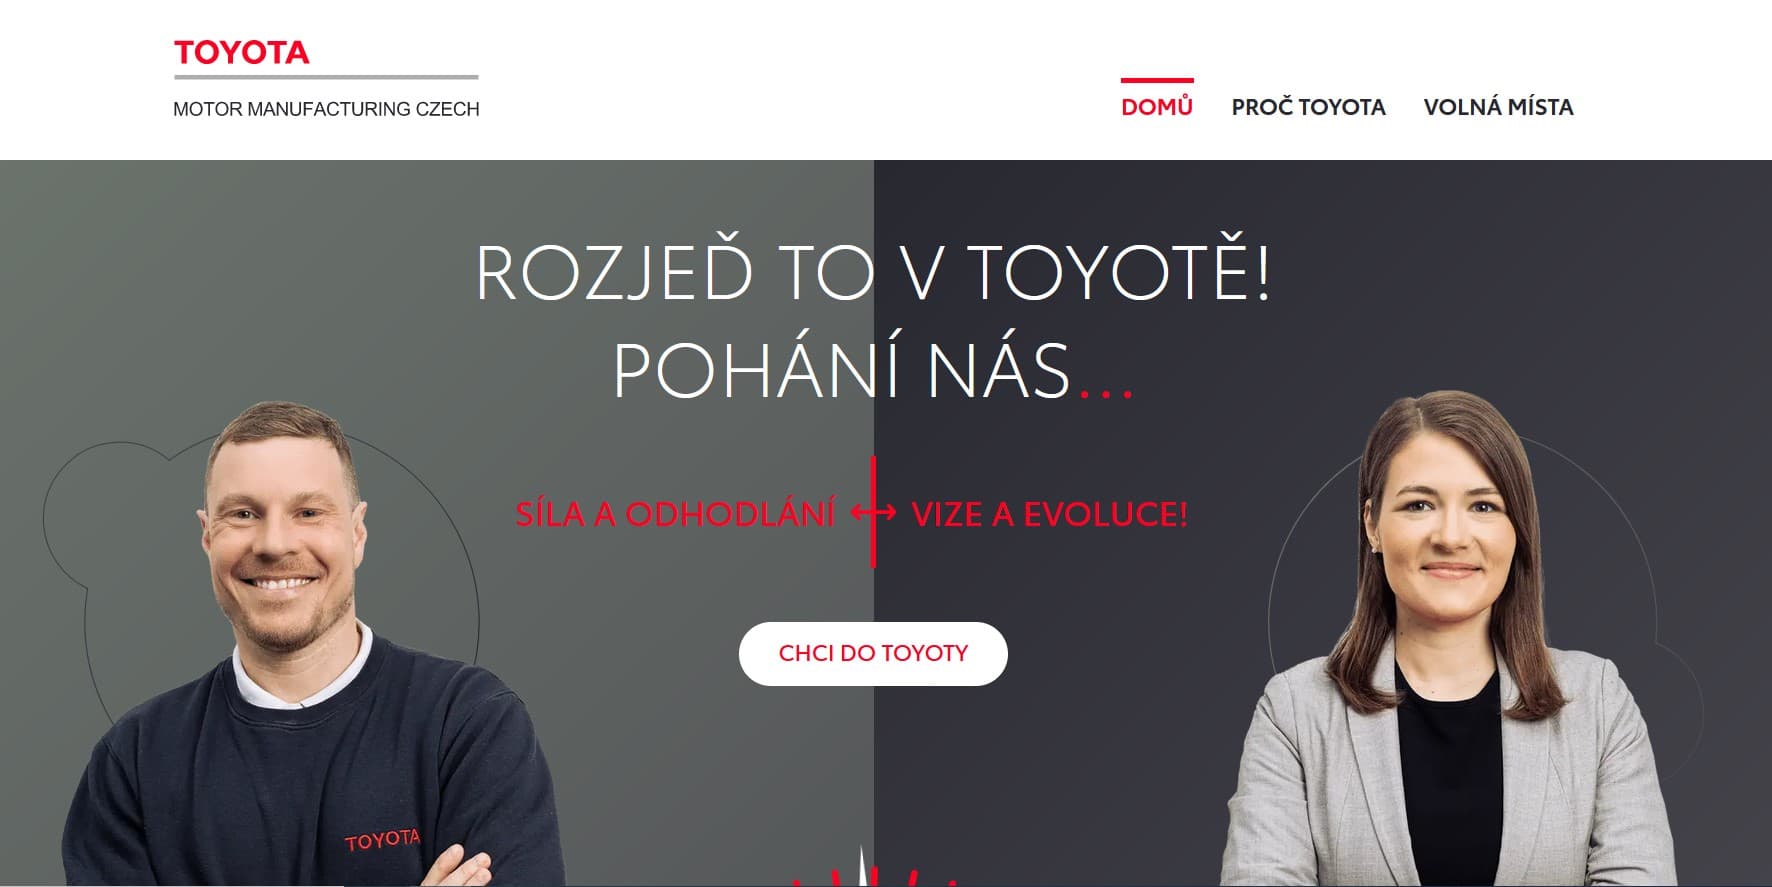The height and width of the screenshot is (887, 1772).
Task: Click the MOTOR MANUFACTURING CZECH subtitle
Action: click(x=326, y=109)
